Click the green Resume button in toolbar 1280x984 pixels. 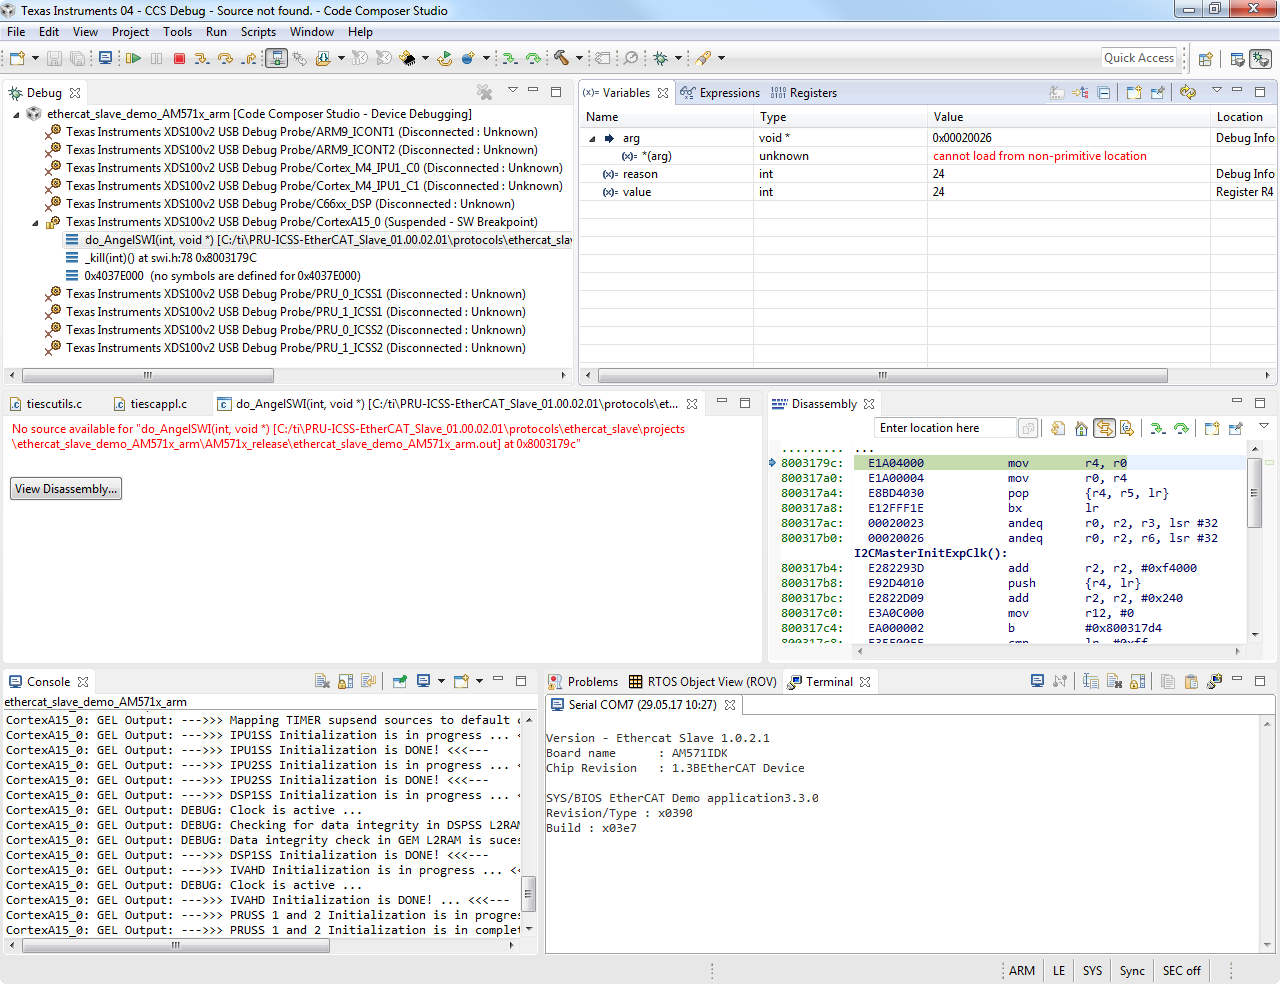[x=133, y=59]
